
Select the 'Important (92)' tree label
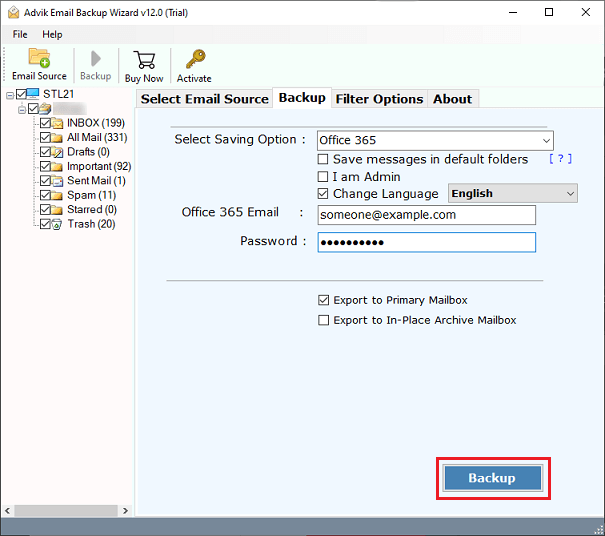pos(99,166)
